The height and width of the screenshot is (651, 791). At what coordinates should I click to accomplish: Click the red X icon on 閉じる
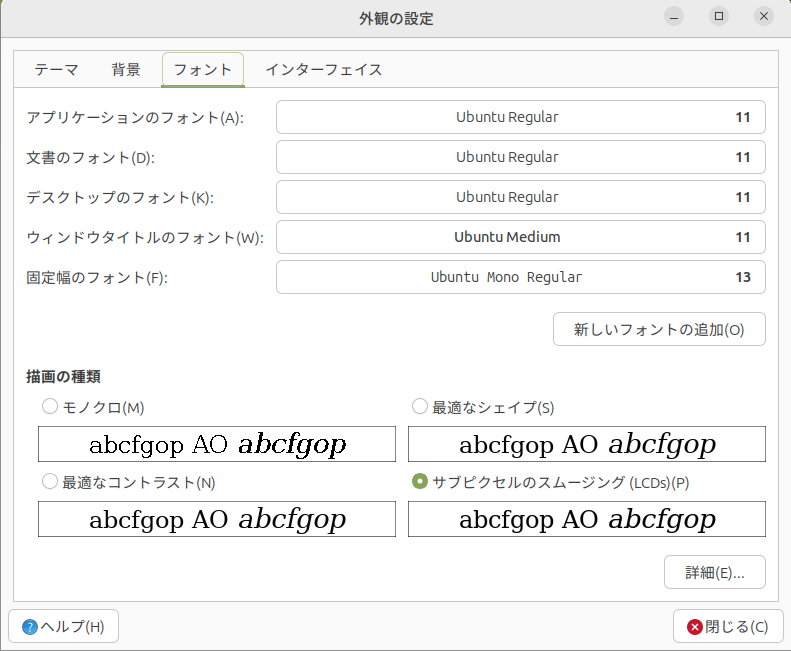pos(695,627)
